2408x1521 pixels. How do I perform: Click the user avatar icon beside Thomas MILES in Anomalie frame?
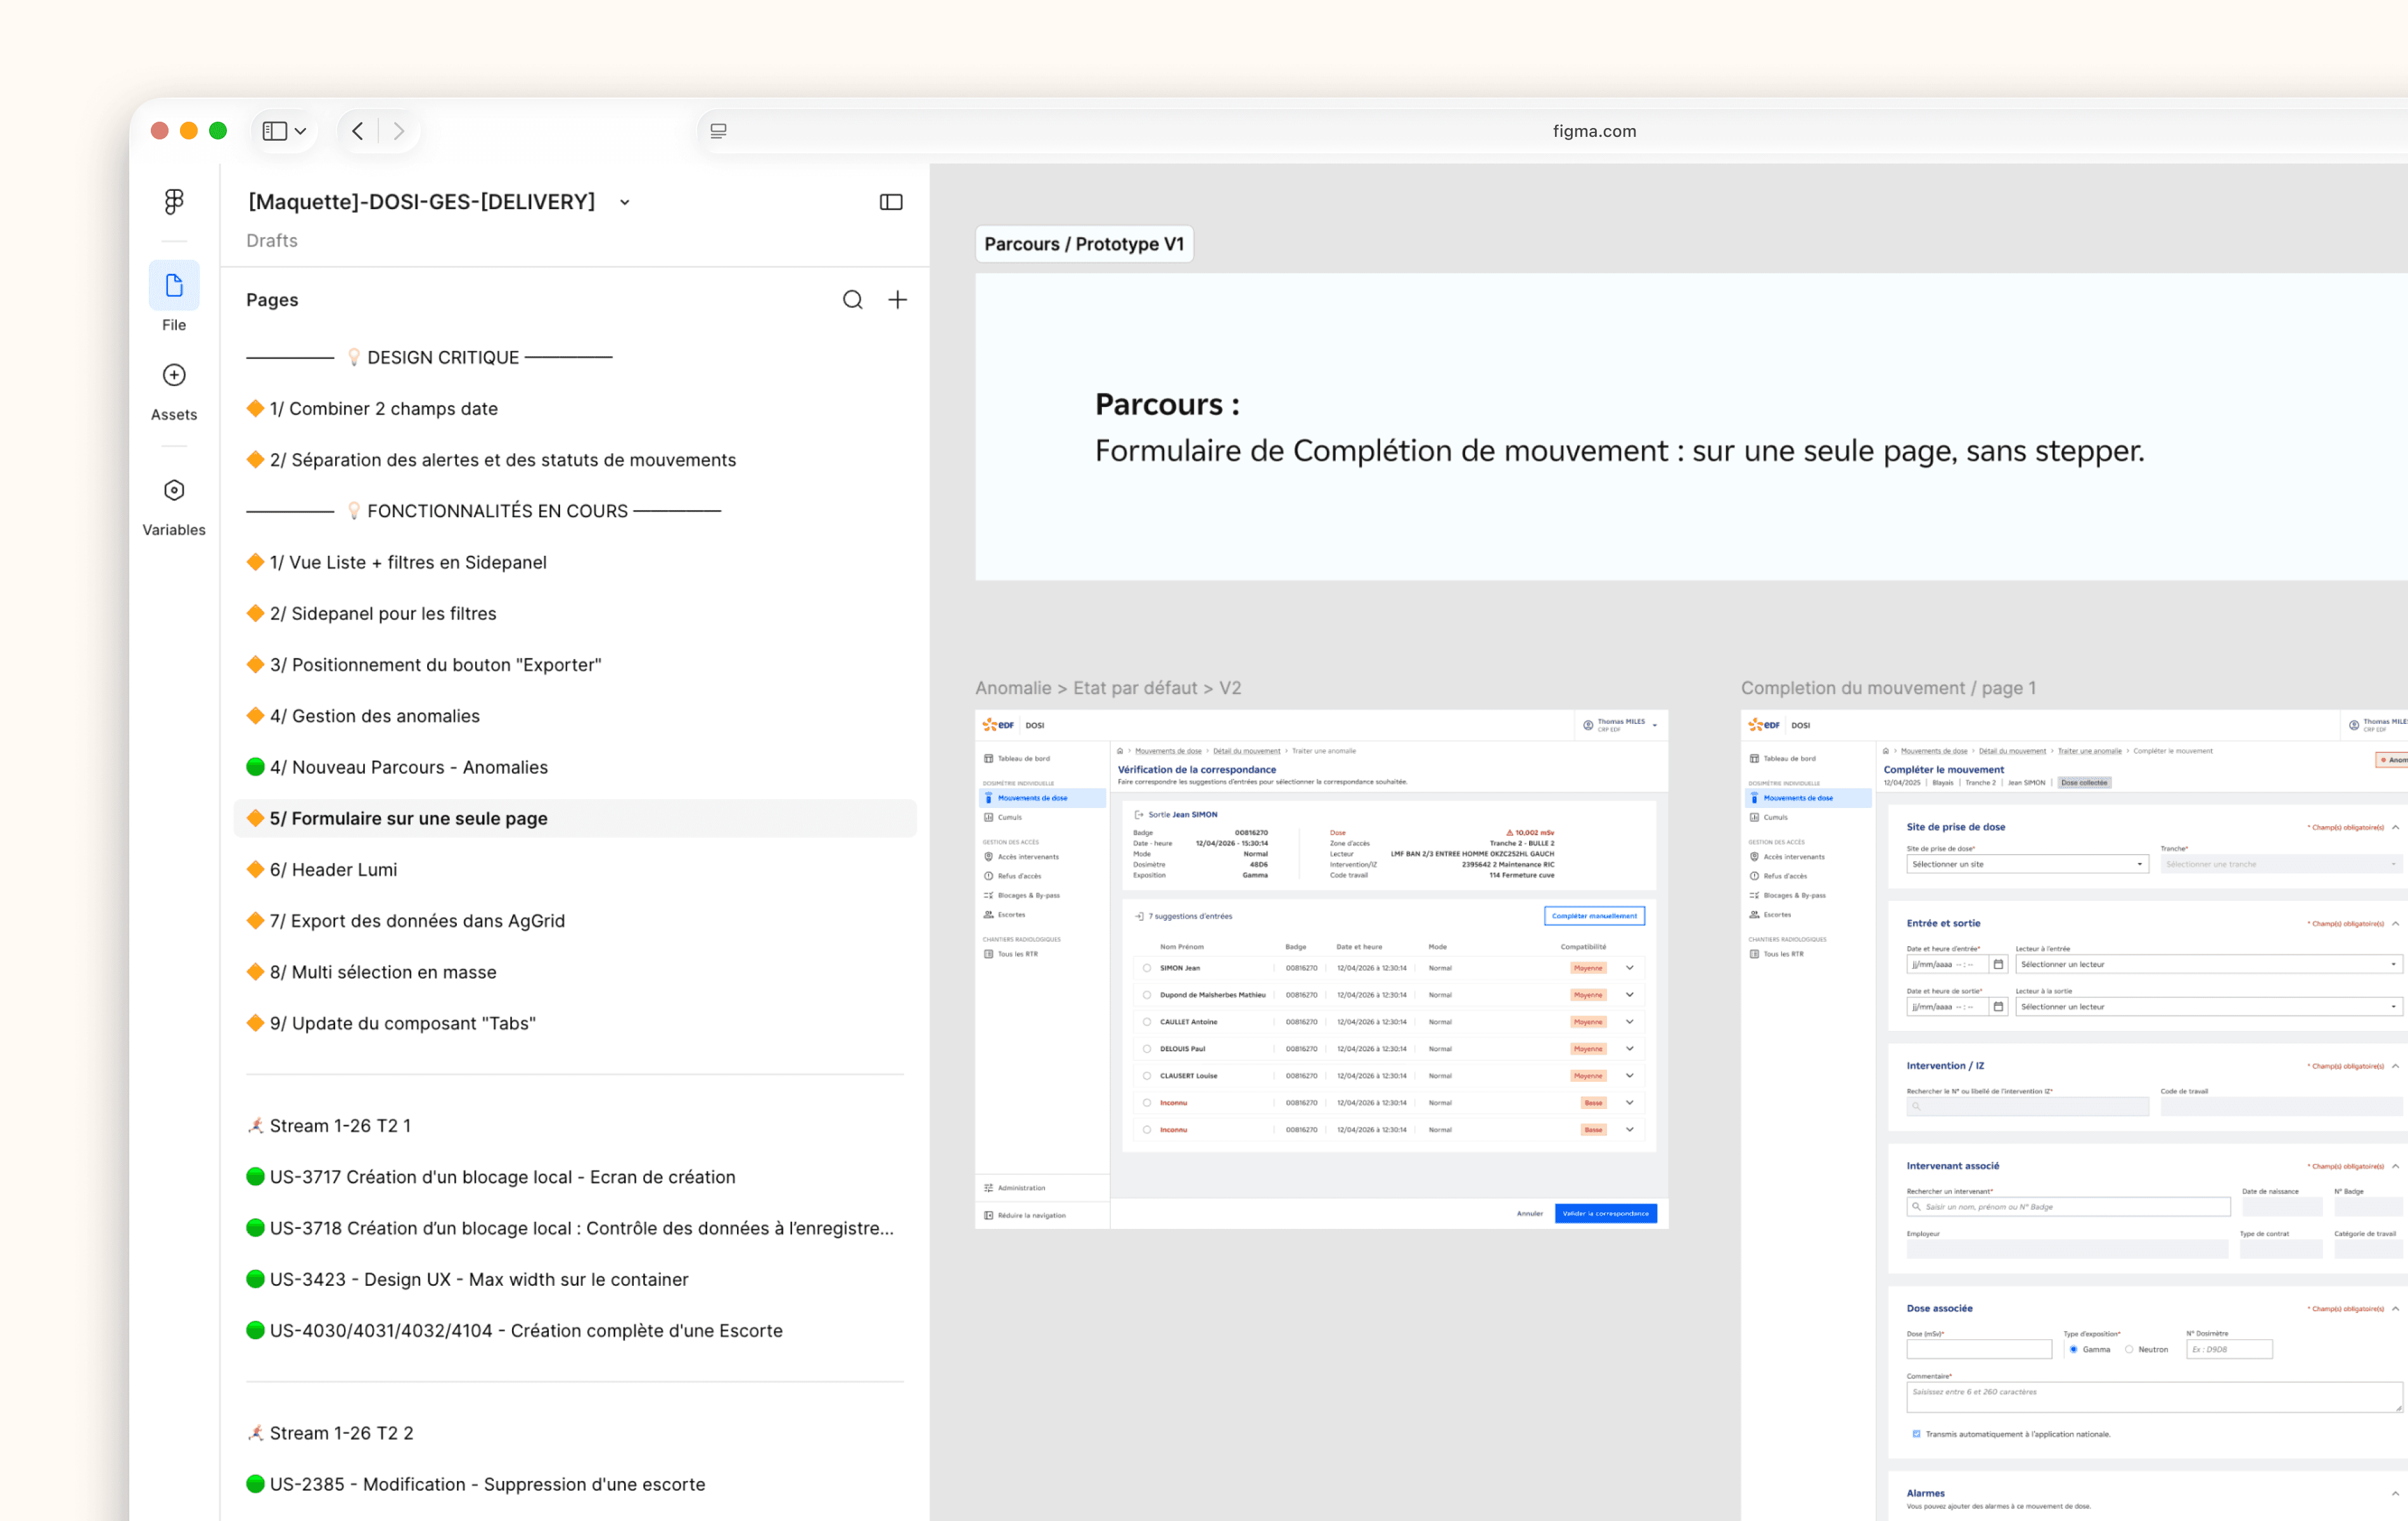[1588, 725]
